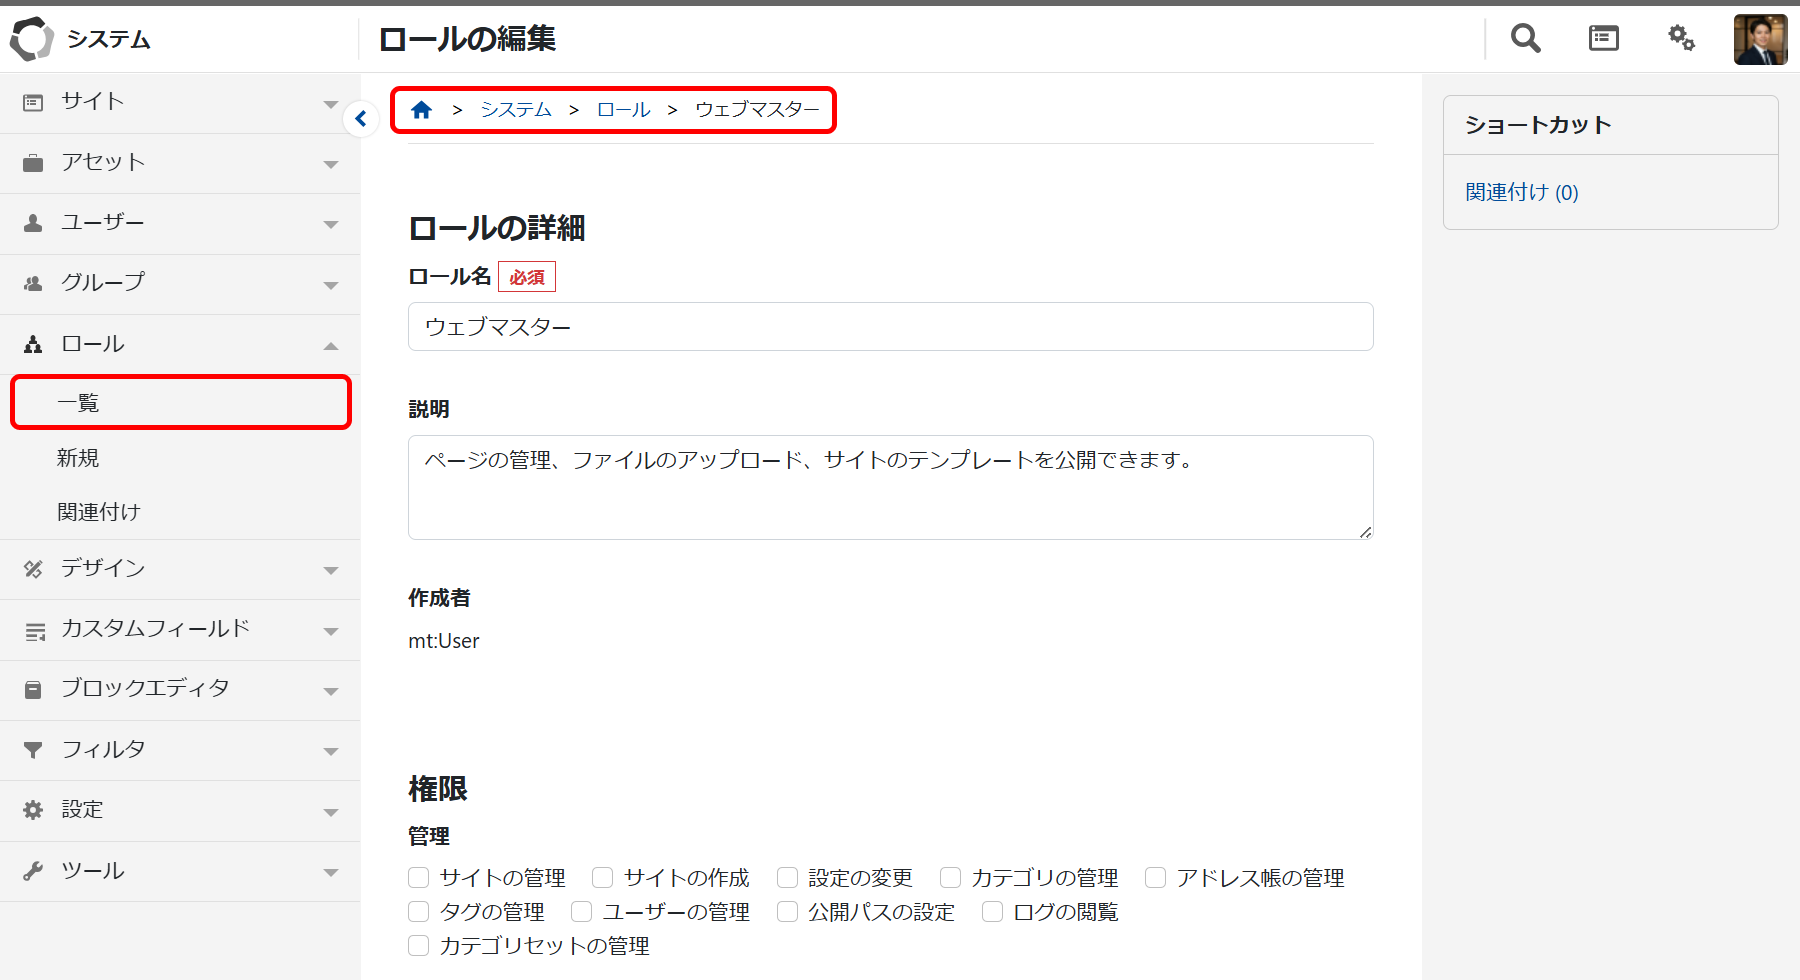Click the user profile avatar
1800x980 pixels.
[1760, 40]
